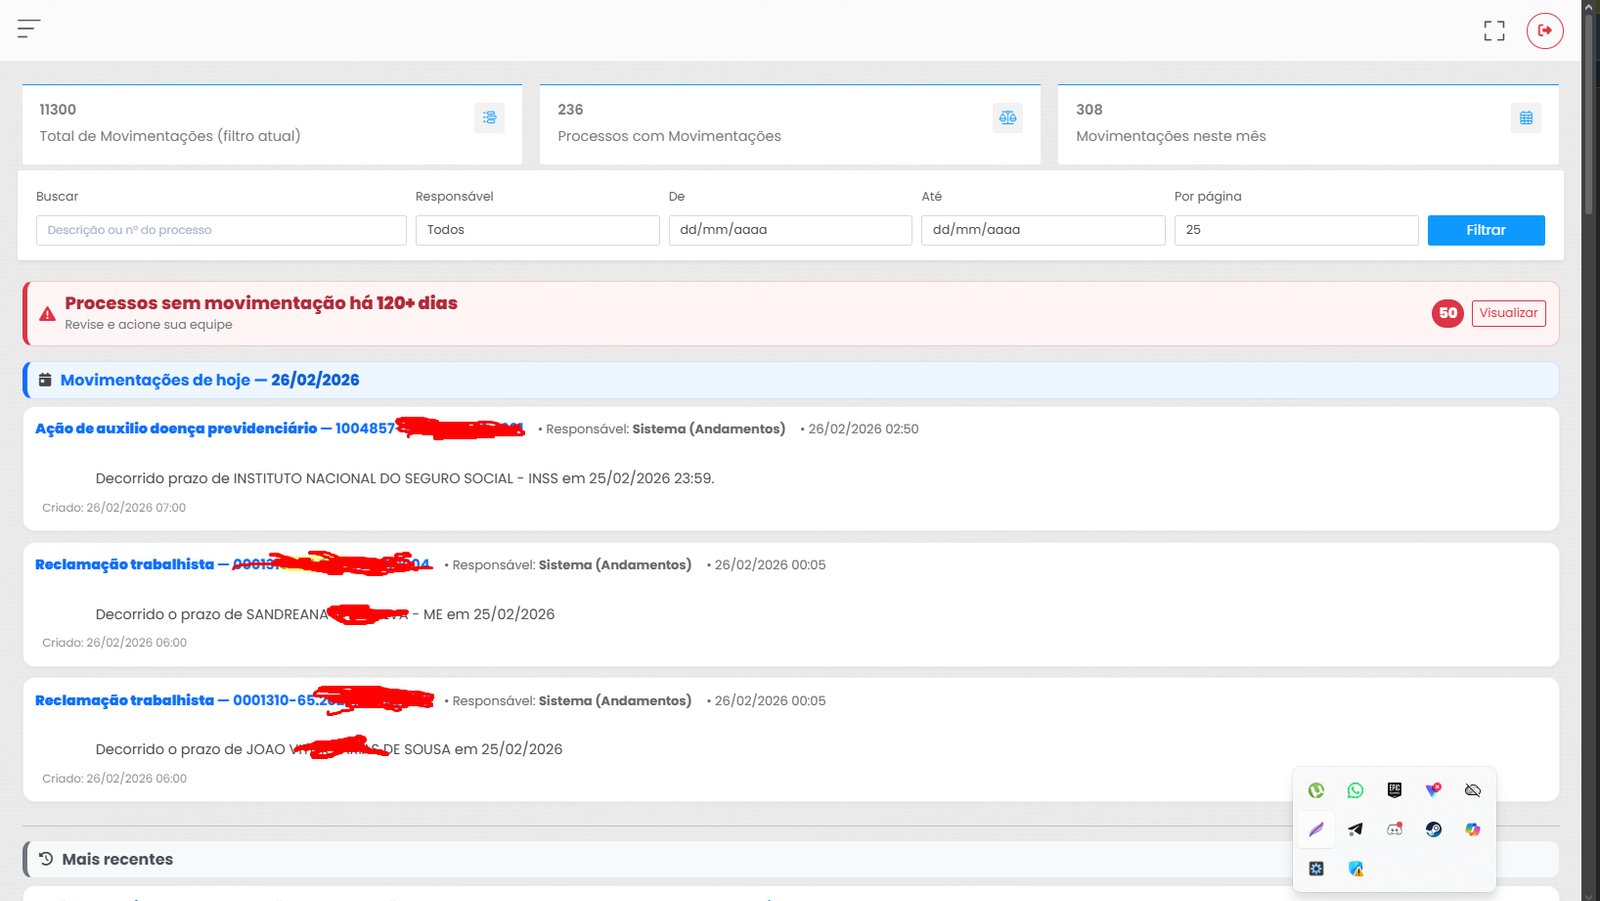Viewport: 1600px width, 901px height.
Task: Open Discord from the system tray
Action: click(1394, 829)
